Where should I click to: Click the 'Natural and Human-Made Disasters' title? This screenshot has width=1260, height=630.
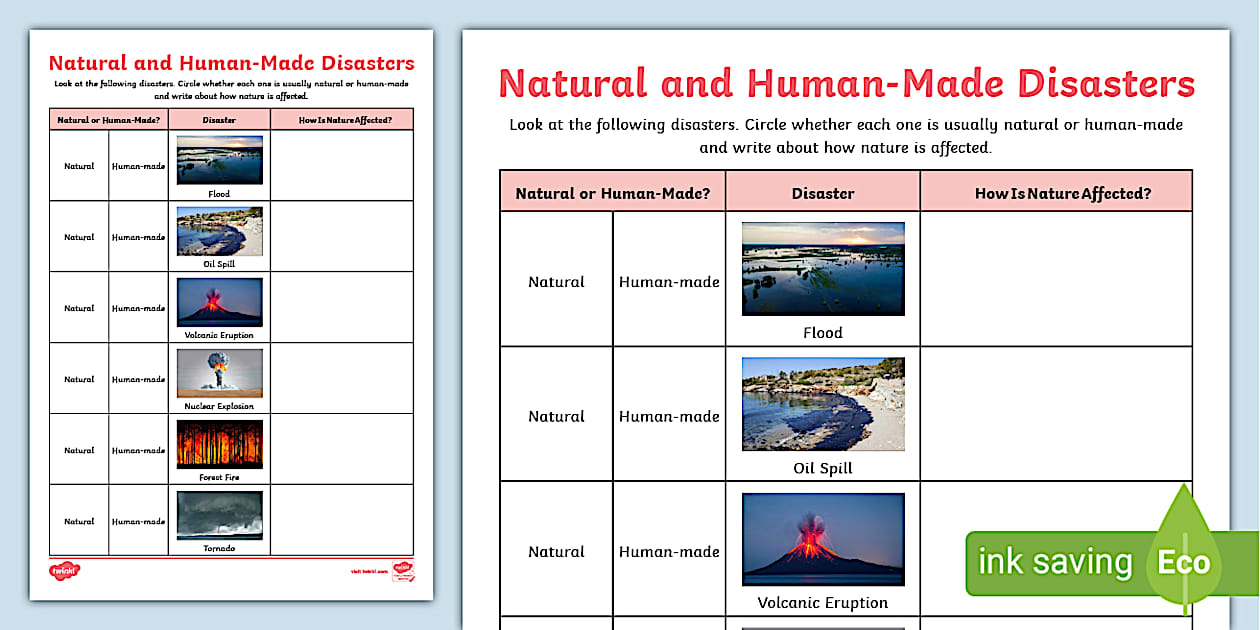pyautogui.click(x=846, y=83)
